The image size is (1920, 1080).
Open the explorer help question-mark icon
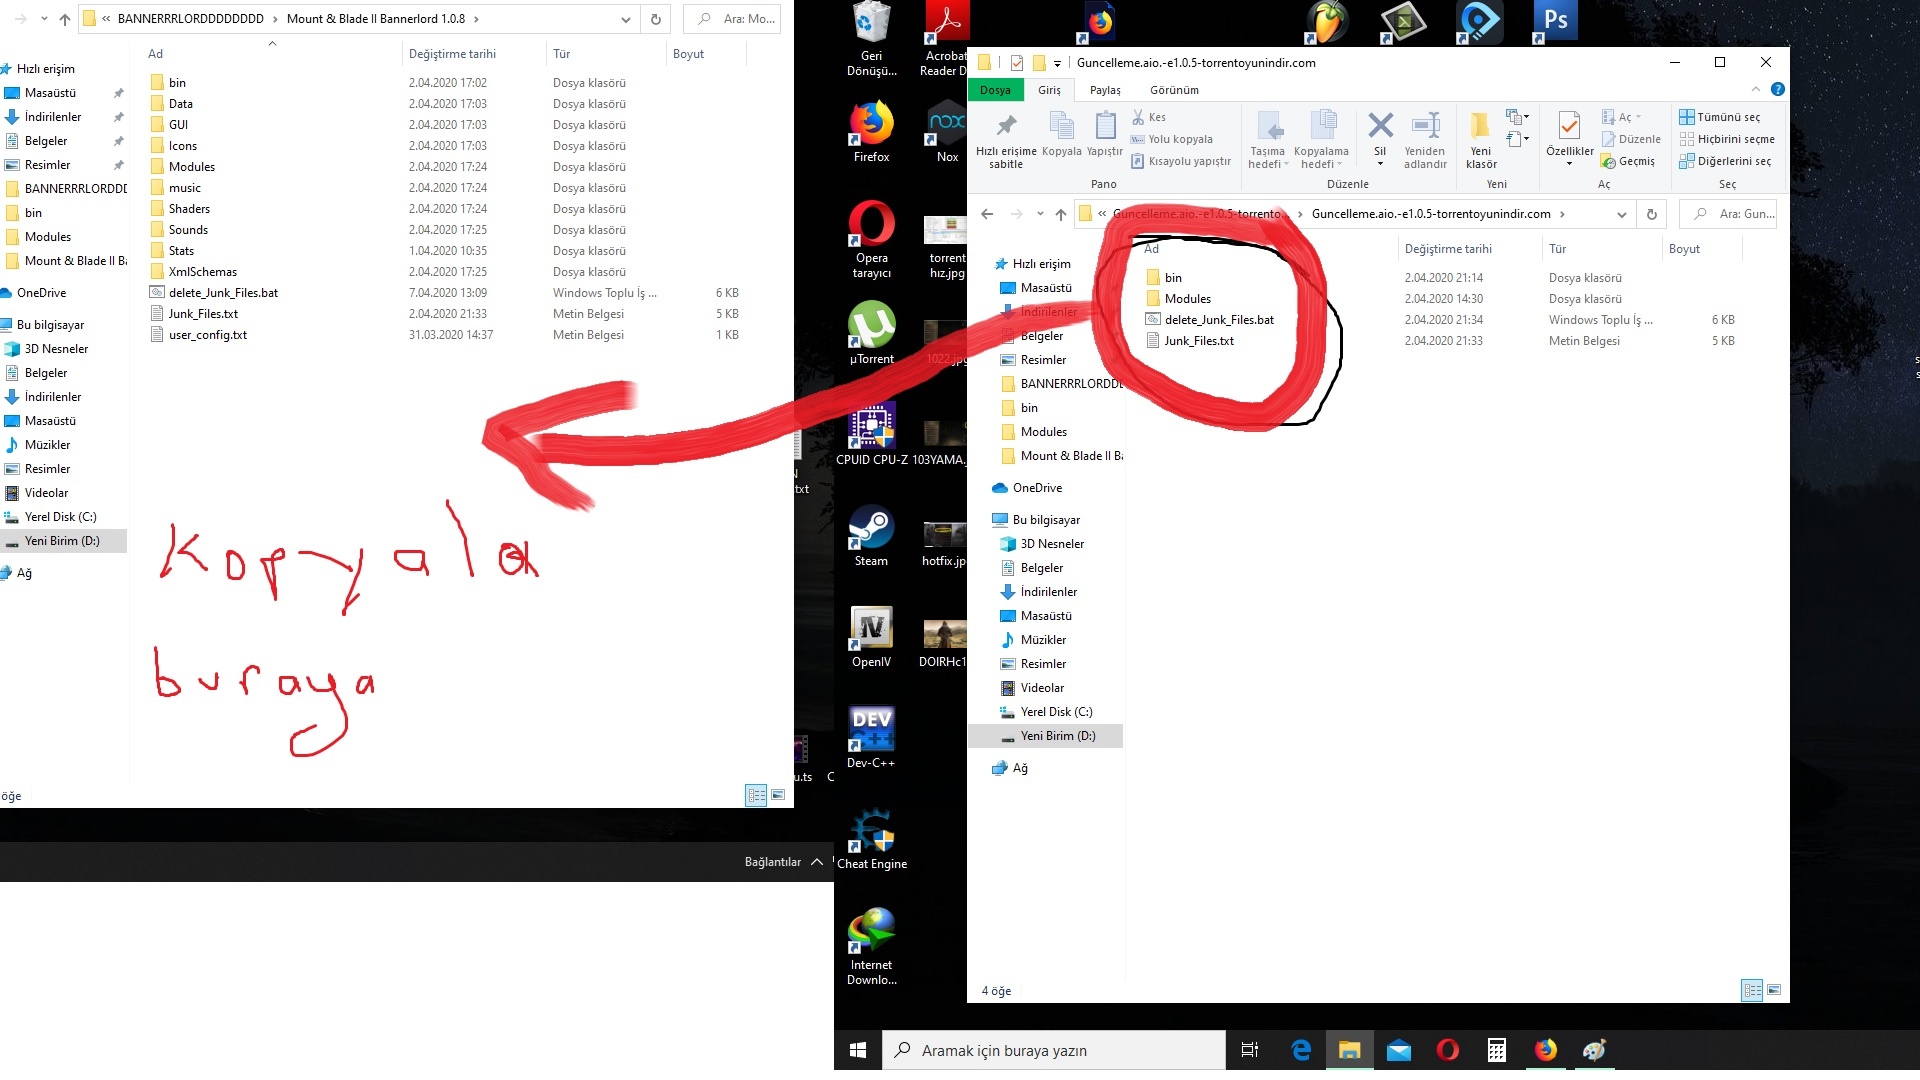click(1777, 89)
